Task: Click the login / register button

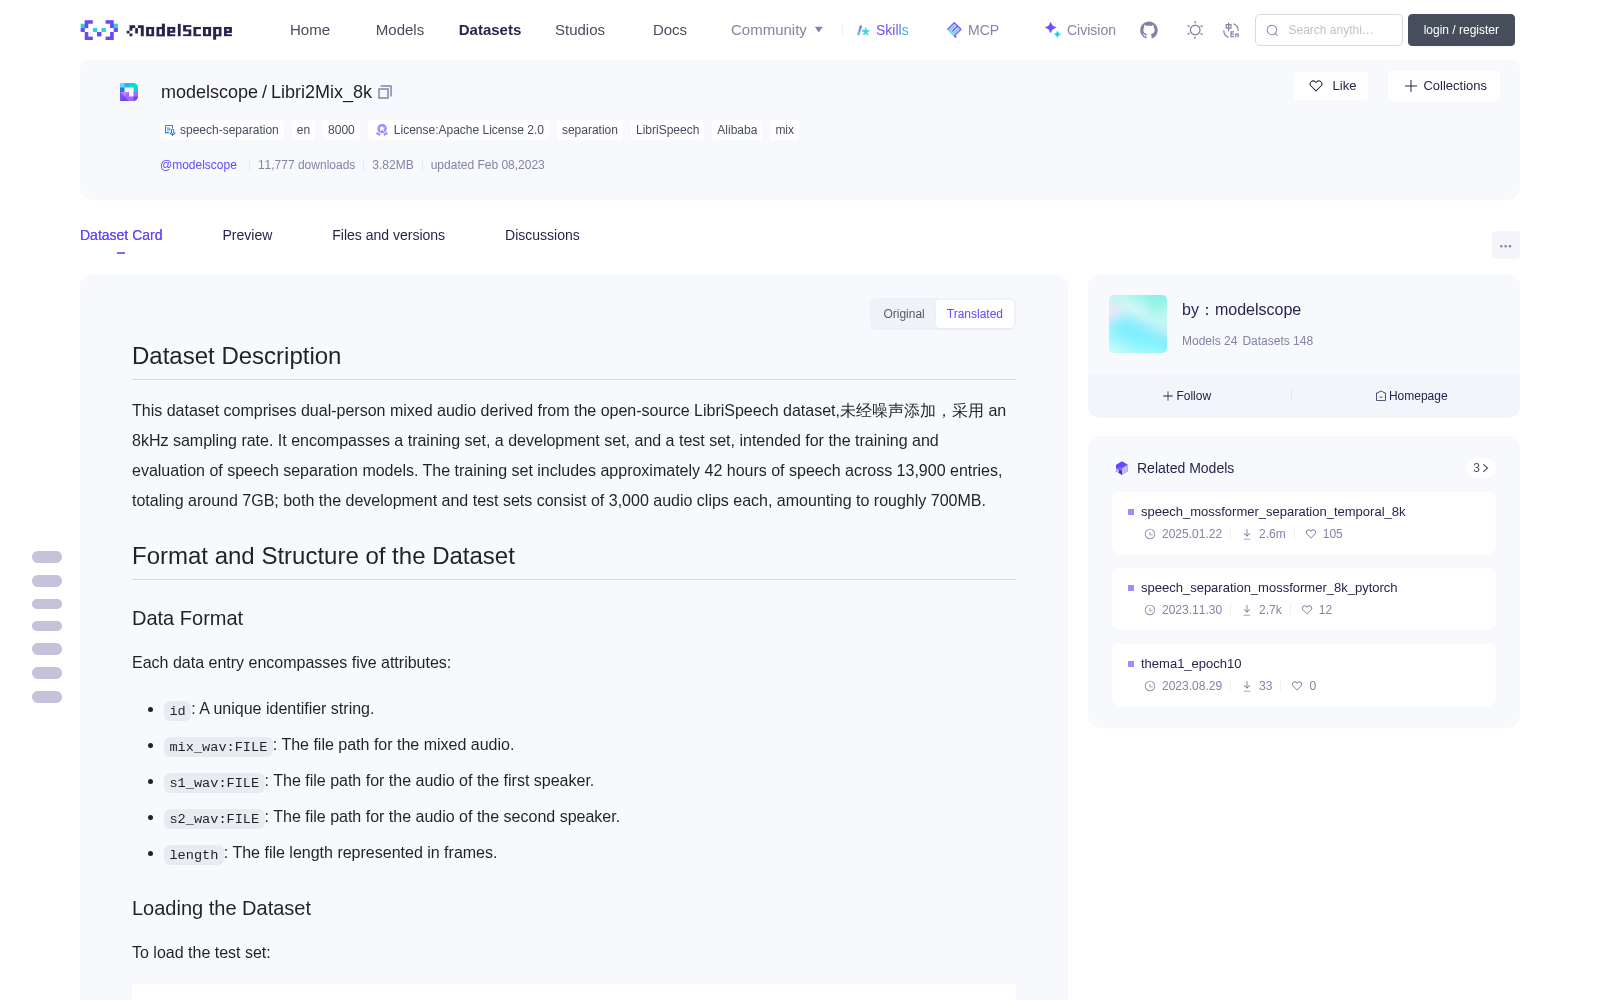Action: point(1461,30)
